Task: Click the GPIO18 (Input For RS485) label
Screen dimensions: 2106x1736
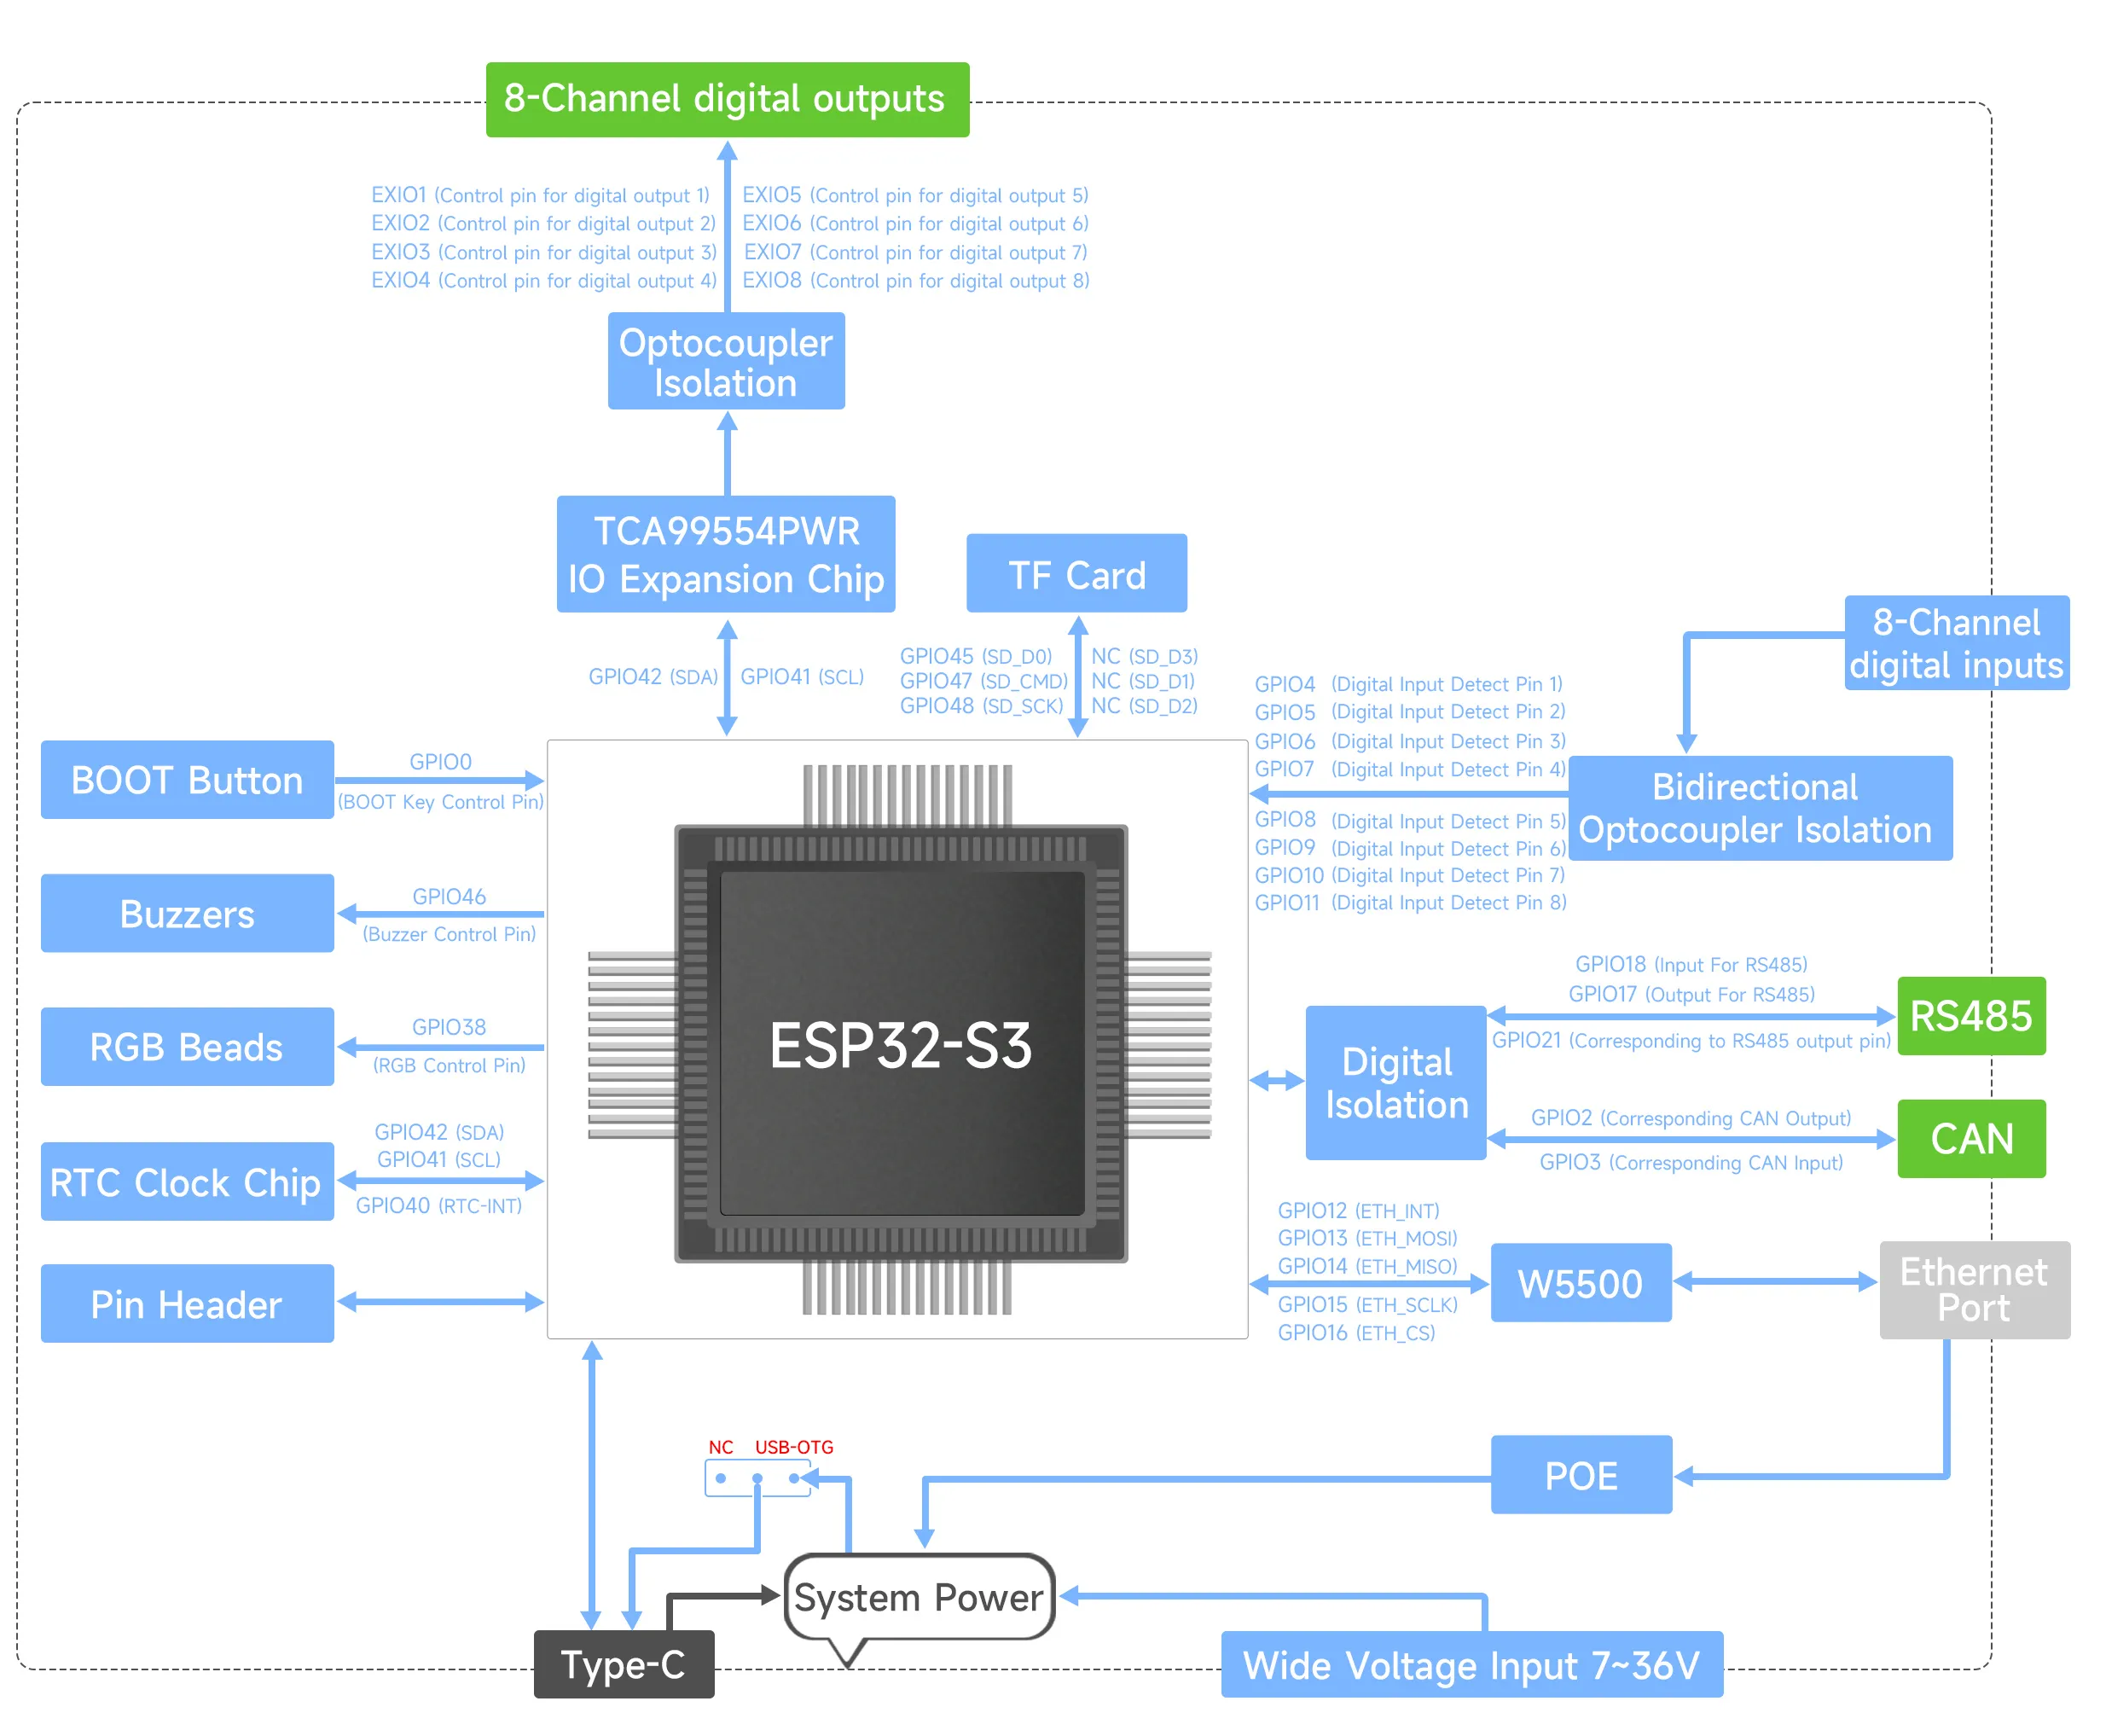Action: coord(1691,964)
